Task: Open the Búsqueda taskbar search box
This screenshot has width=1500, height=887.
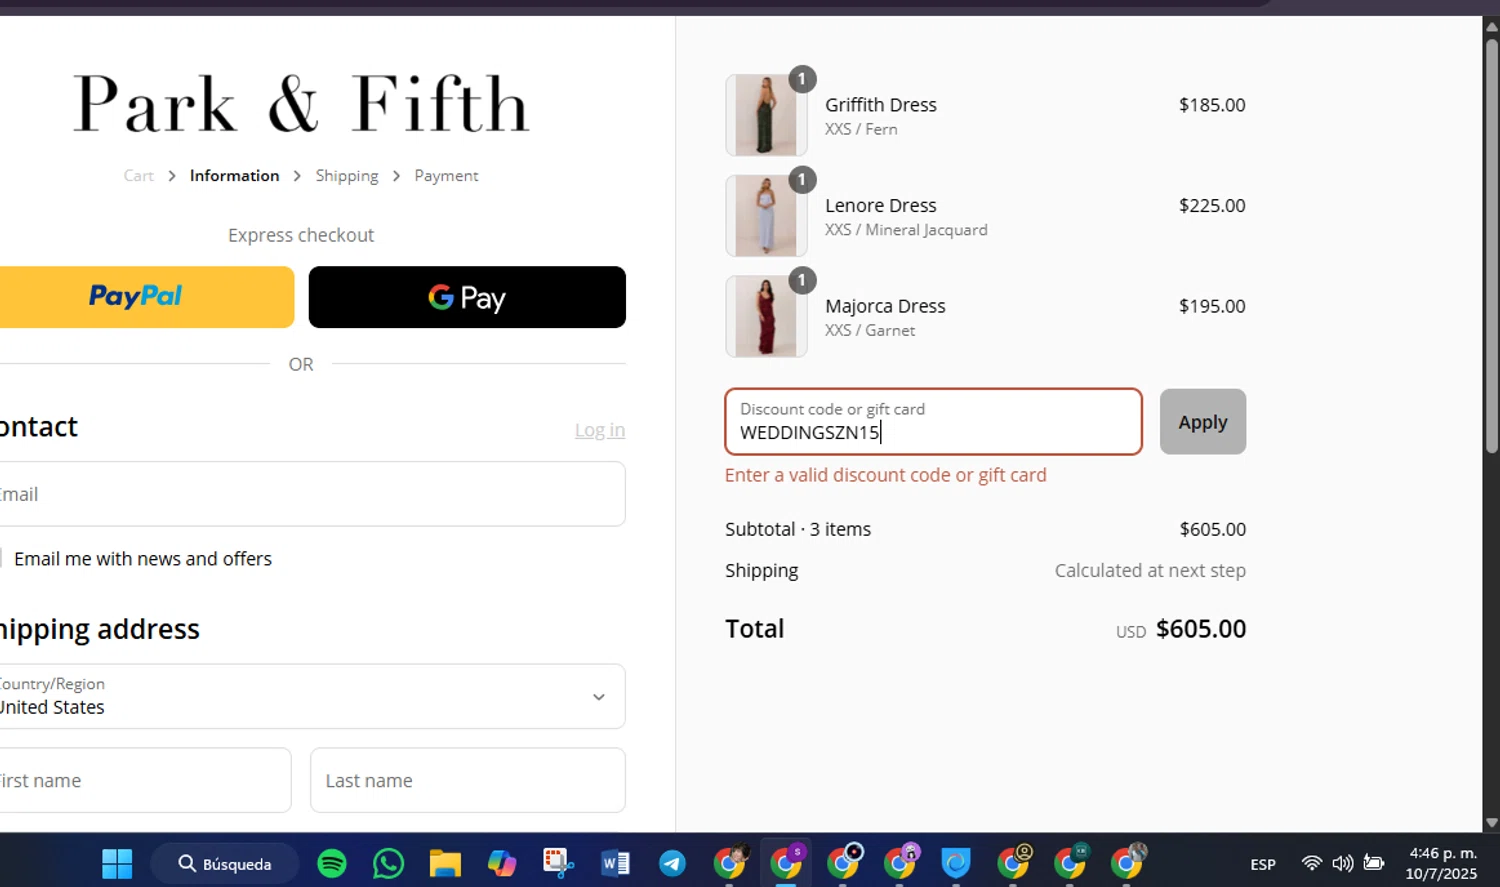Action: pyautogui.click(x=225, y=863)
